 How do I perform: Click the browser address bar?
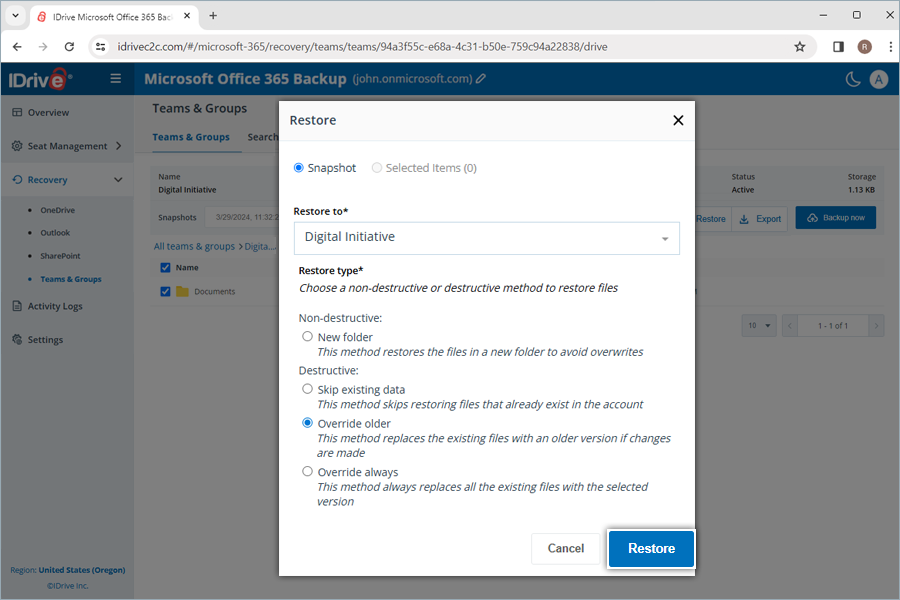400,46
